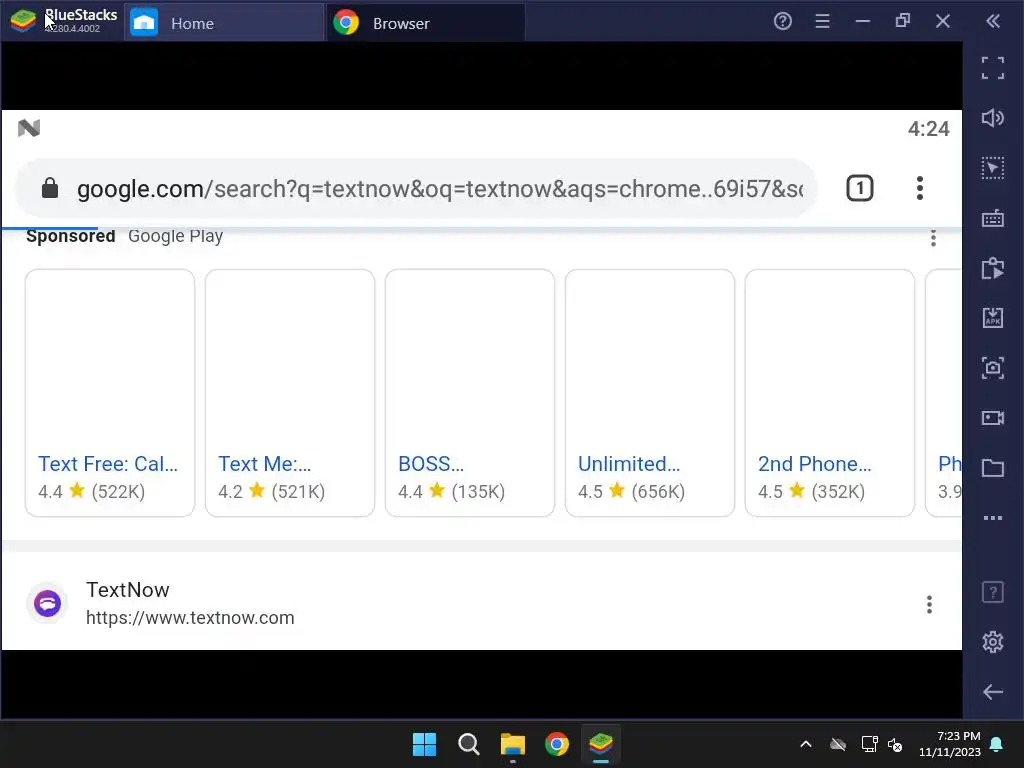Select the cursor lock icon in sidebar

click(x=993, y=168)
